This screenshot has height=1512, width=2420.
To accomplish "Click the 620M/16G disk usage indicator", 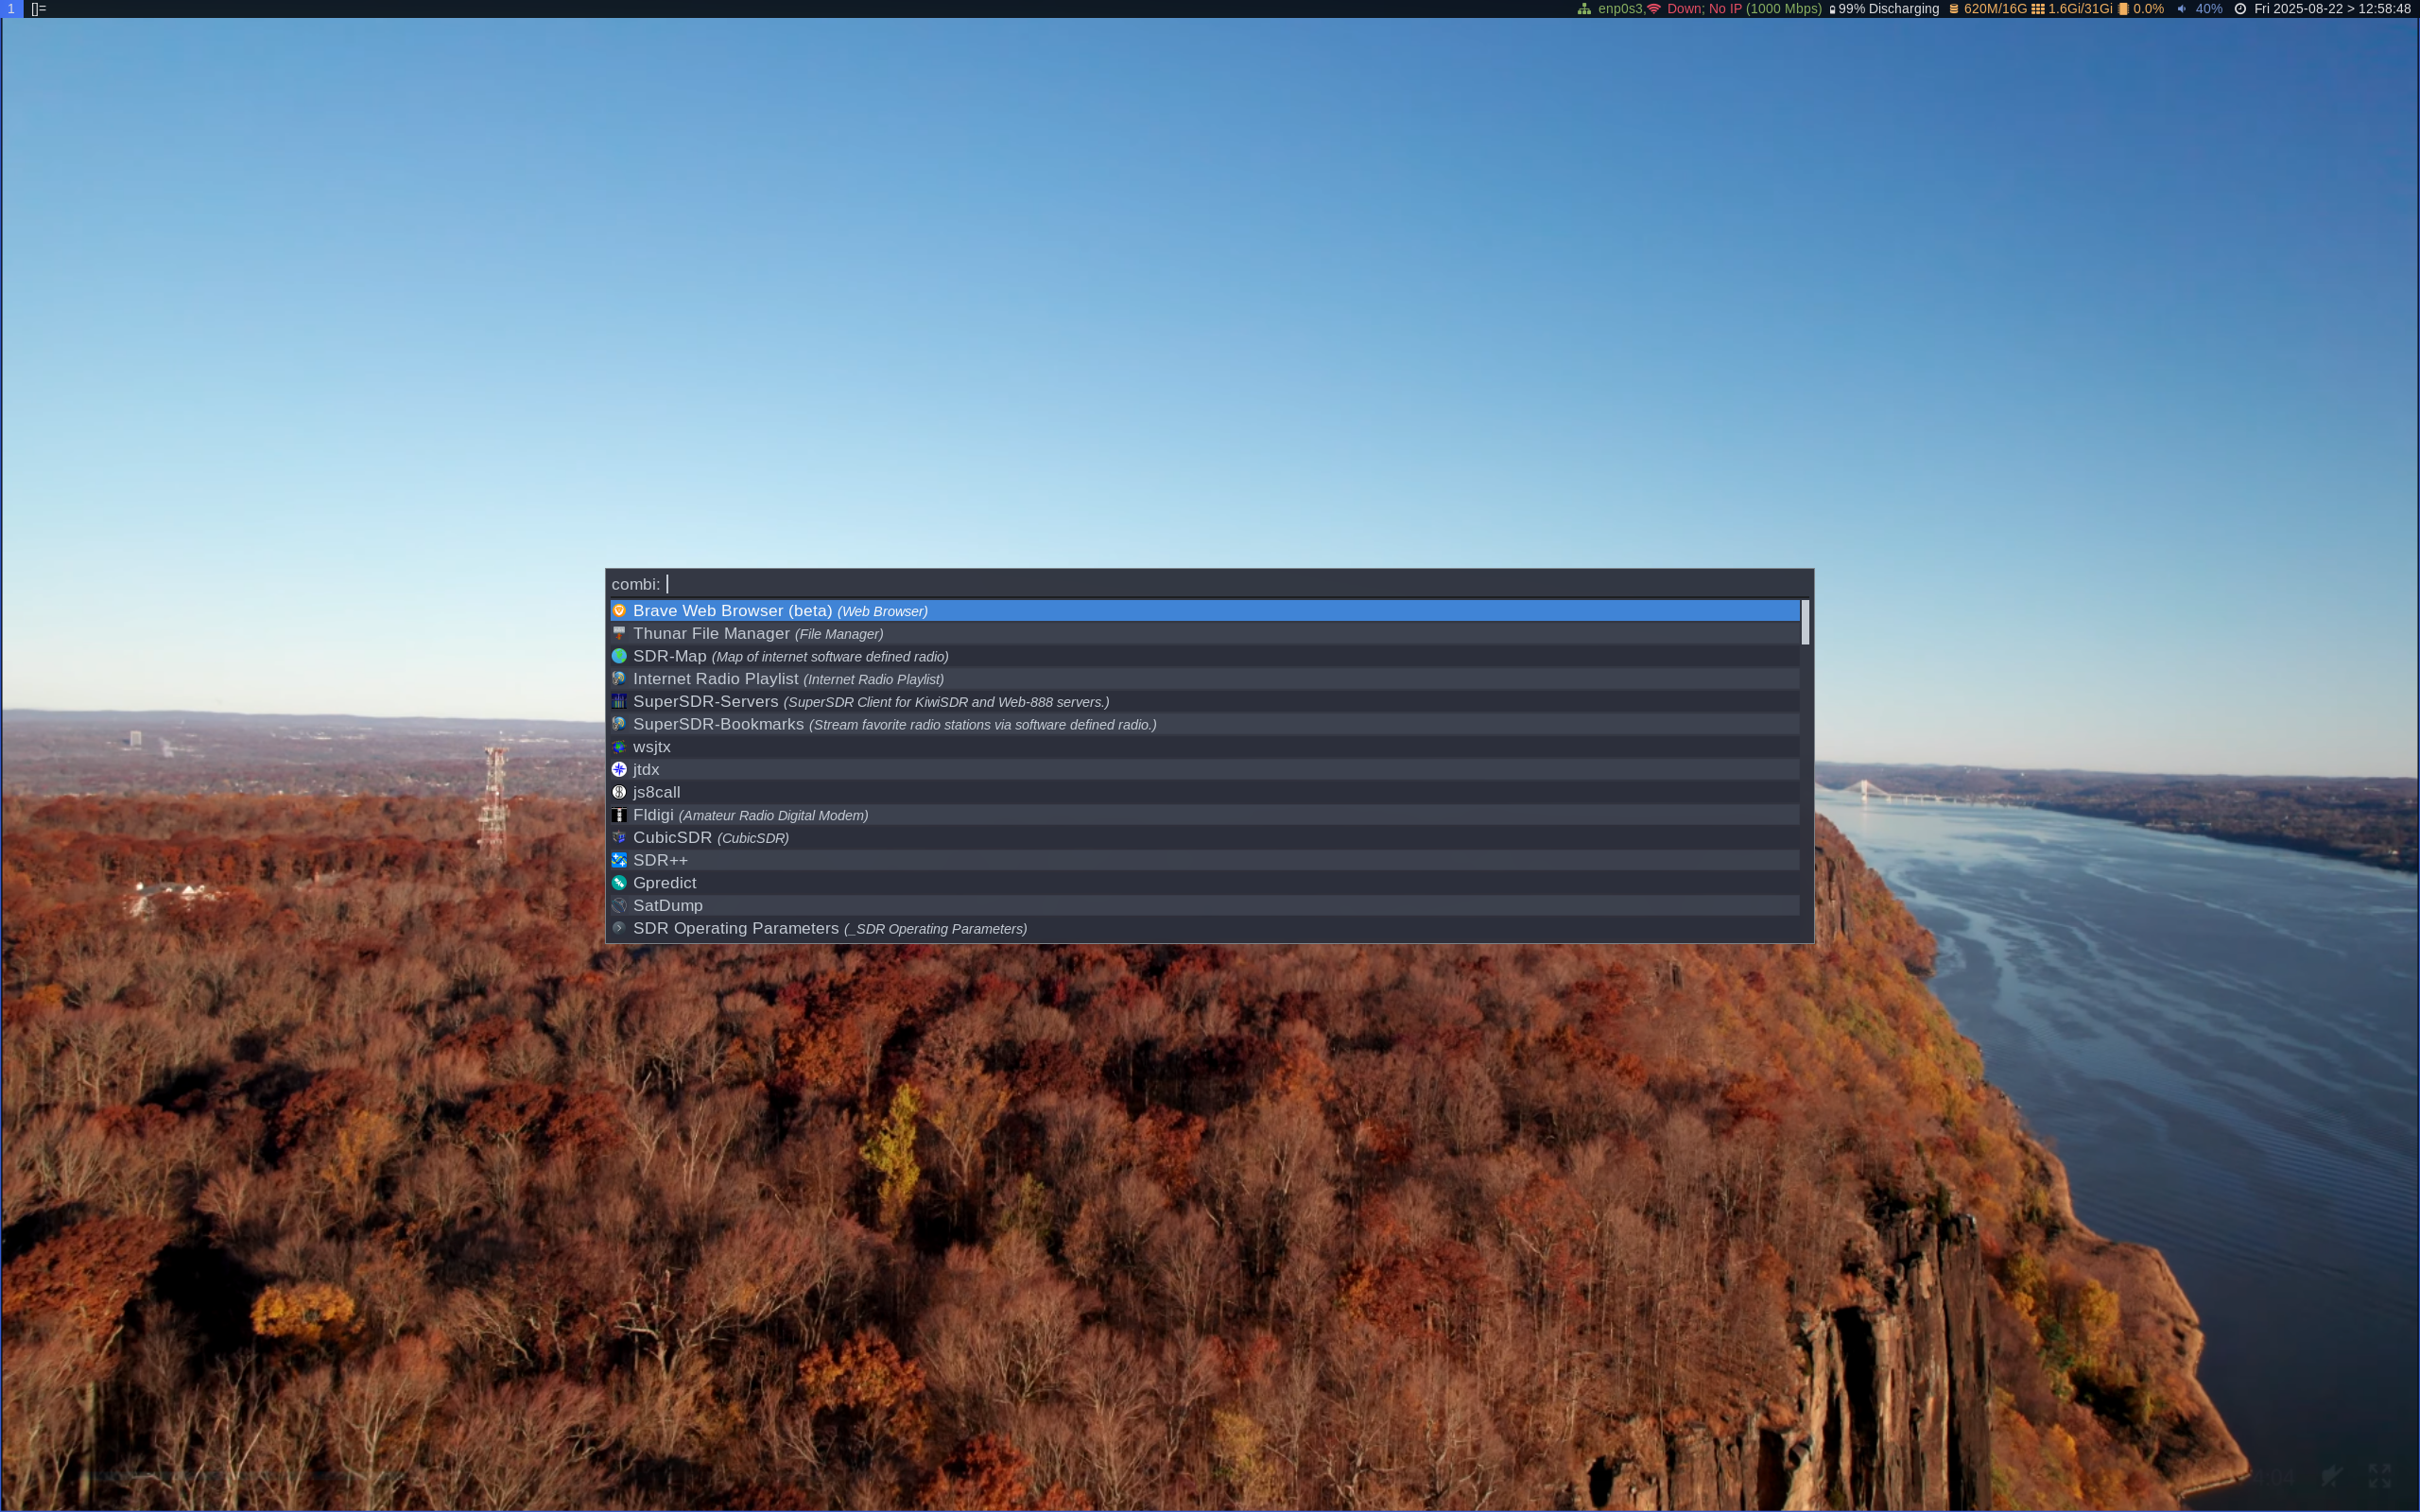I will (1988, 9).
